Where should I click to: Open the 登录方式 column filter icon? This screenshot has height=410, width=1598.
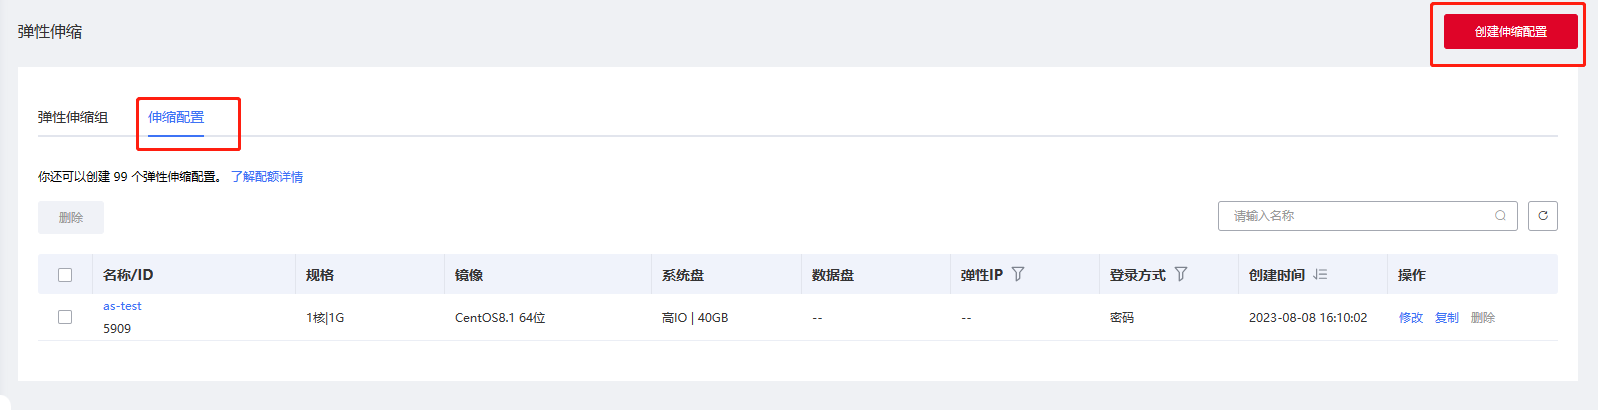[1181, 274]
